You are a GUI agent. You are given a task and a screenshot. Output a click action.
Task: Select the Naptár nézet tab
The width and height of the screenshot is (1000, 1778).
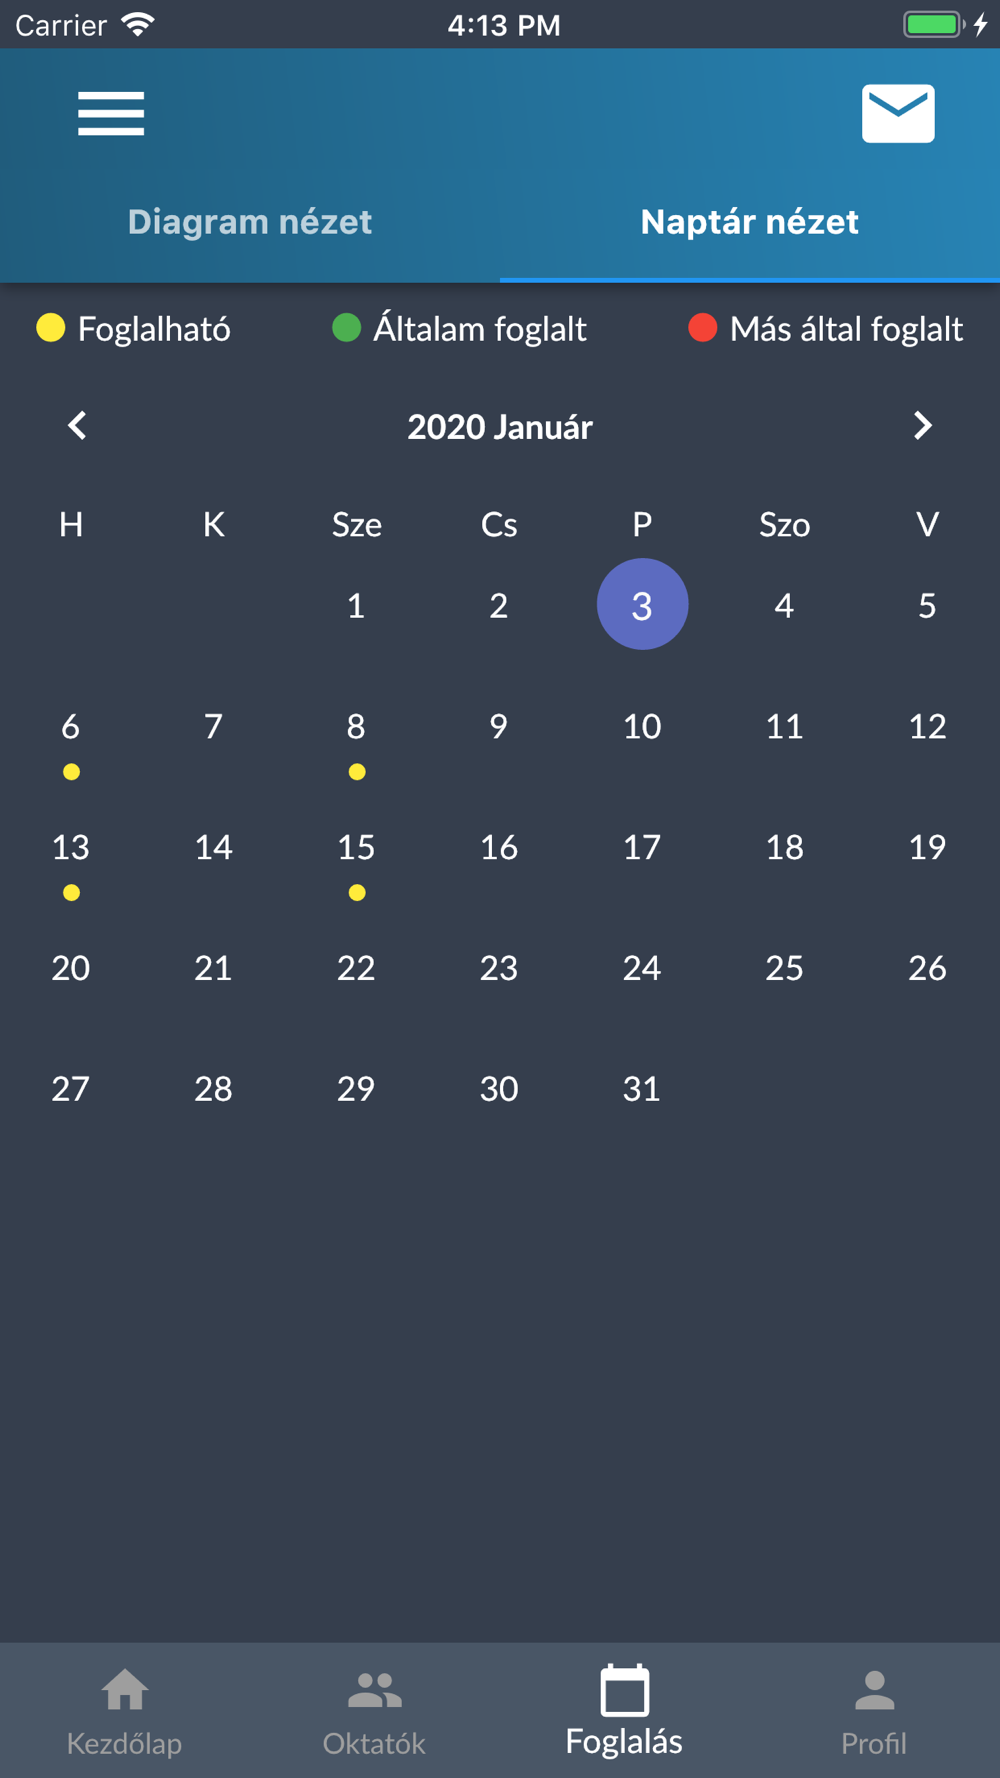point(750,222)
